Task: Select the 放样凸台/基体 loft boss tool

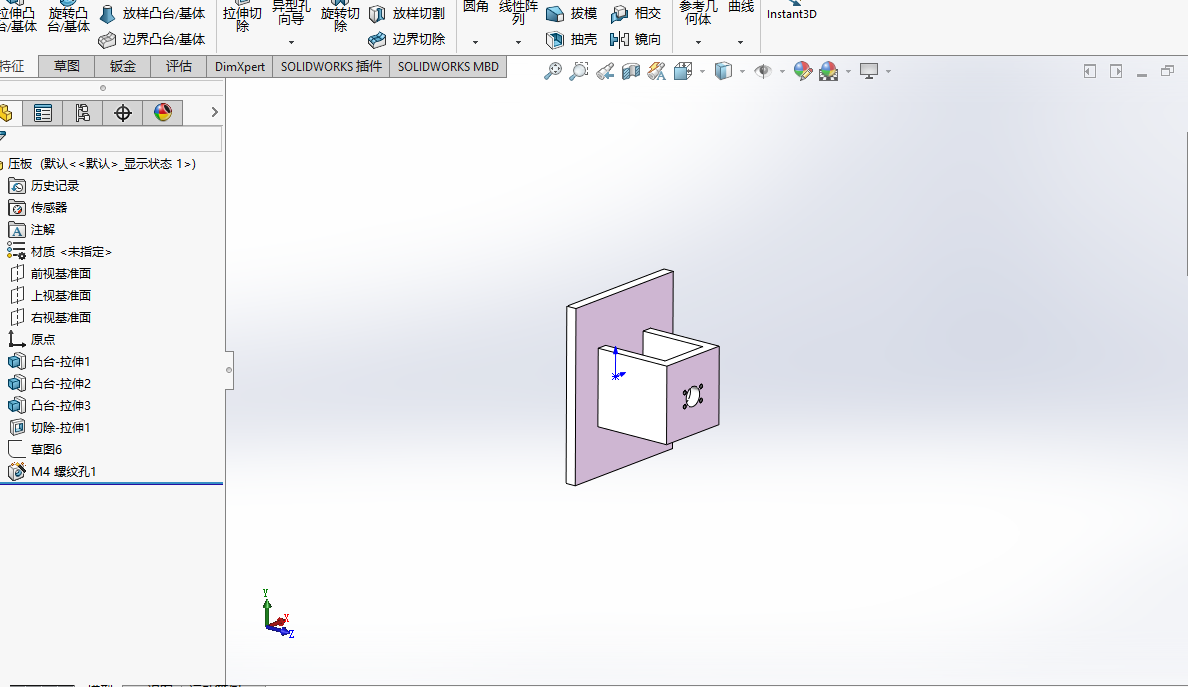Action: pyautogui.click(x=153, y=14)
